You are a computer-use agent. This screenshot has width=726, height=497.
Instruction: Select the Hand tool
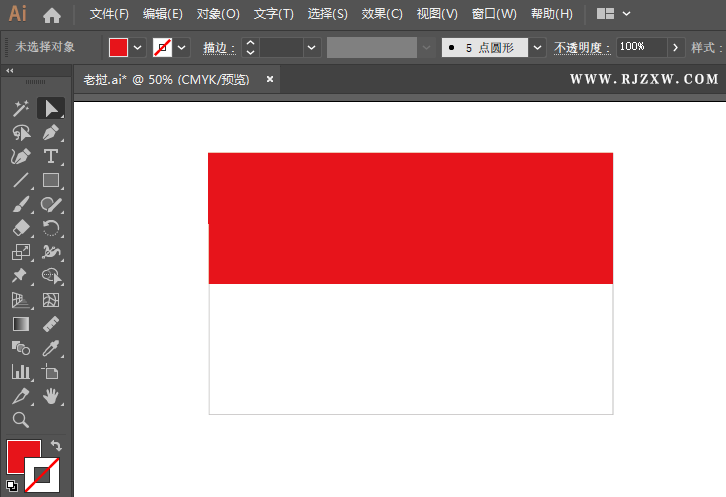coord(51,396)
